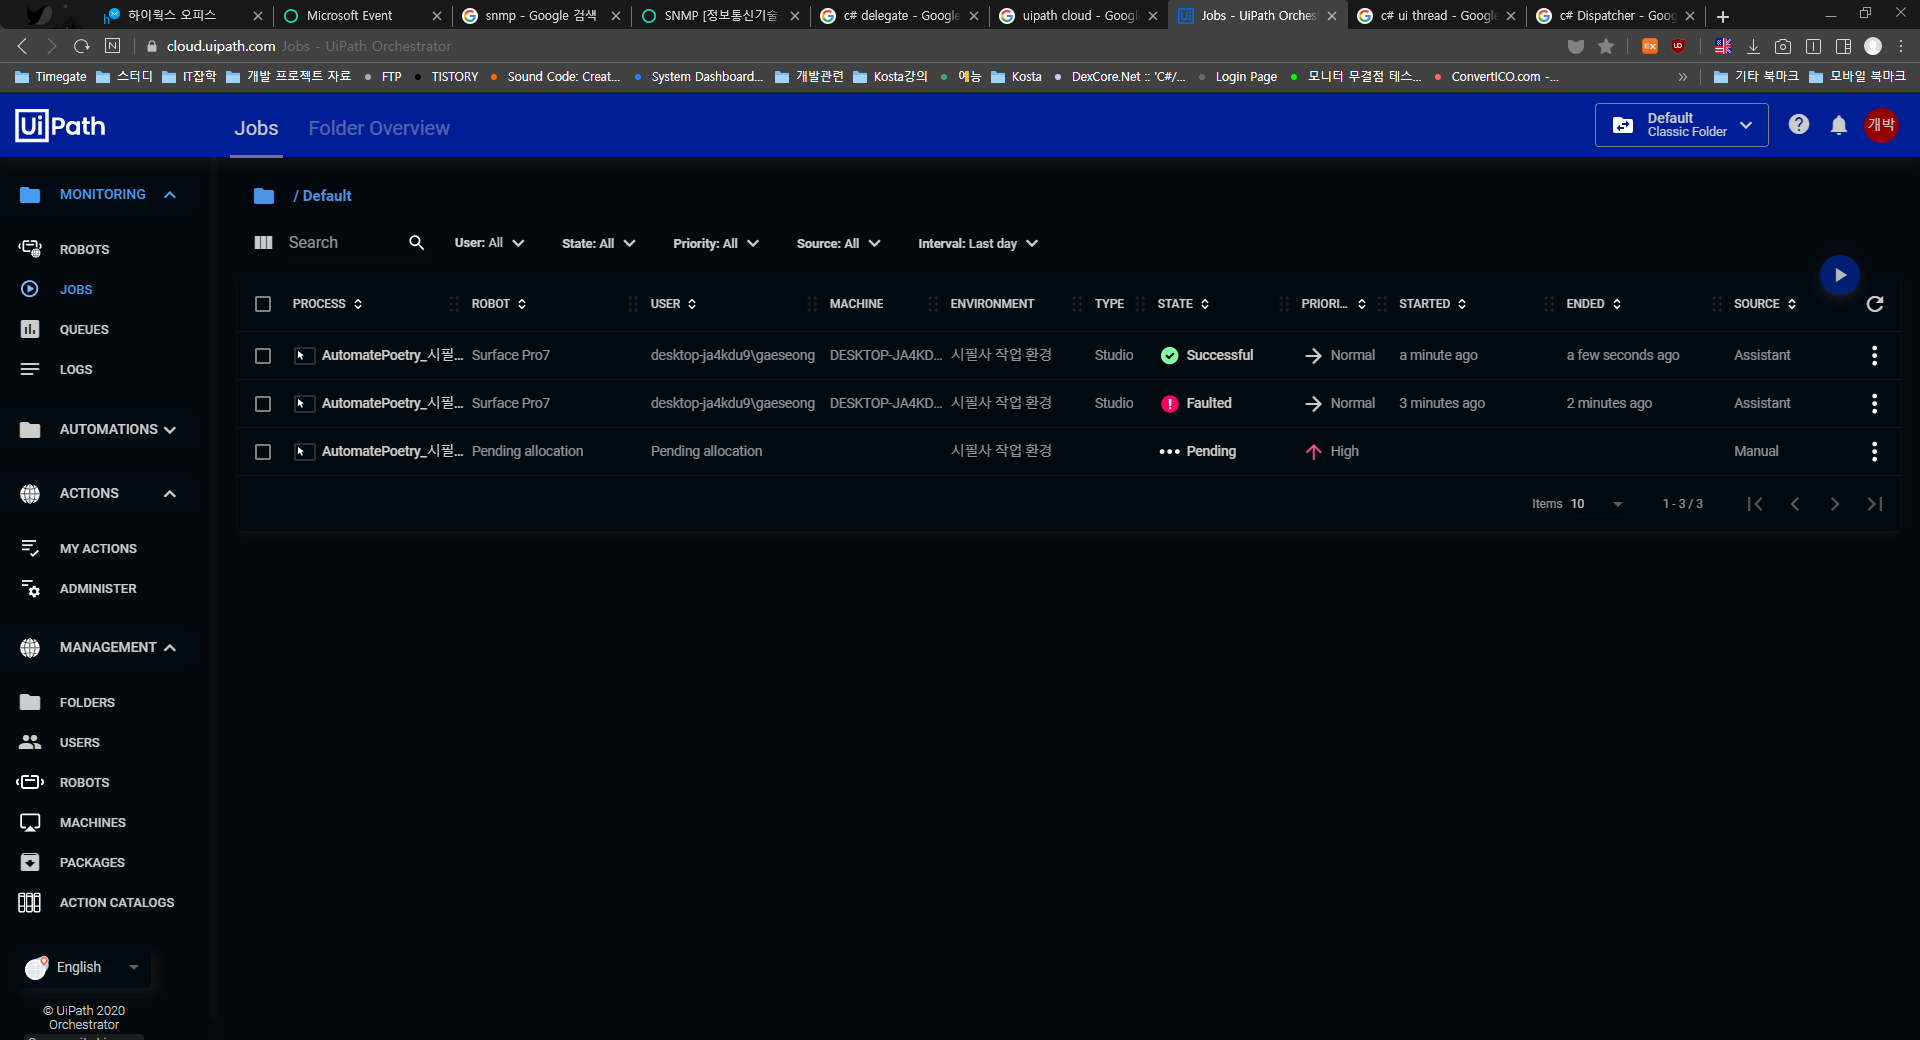This screenshot has width=1920, height=1040.
Task: Open more actions for the Pending job
Action: click(x=1874, y=451)
